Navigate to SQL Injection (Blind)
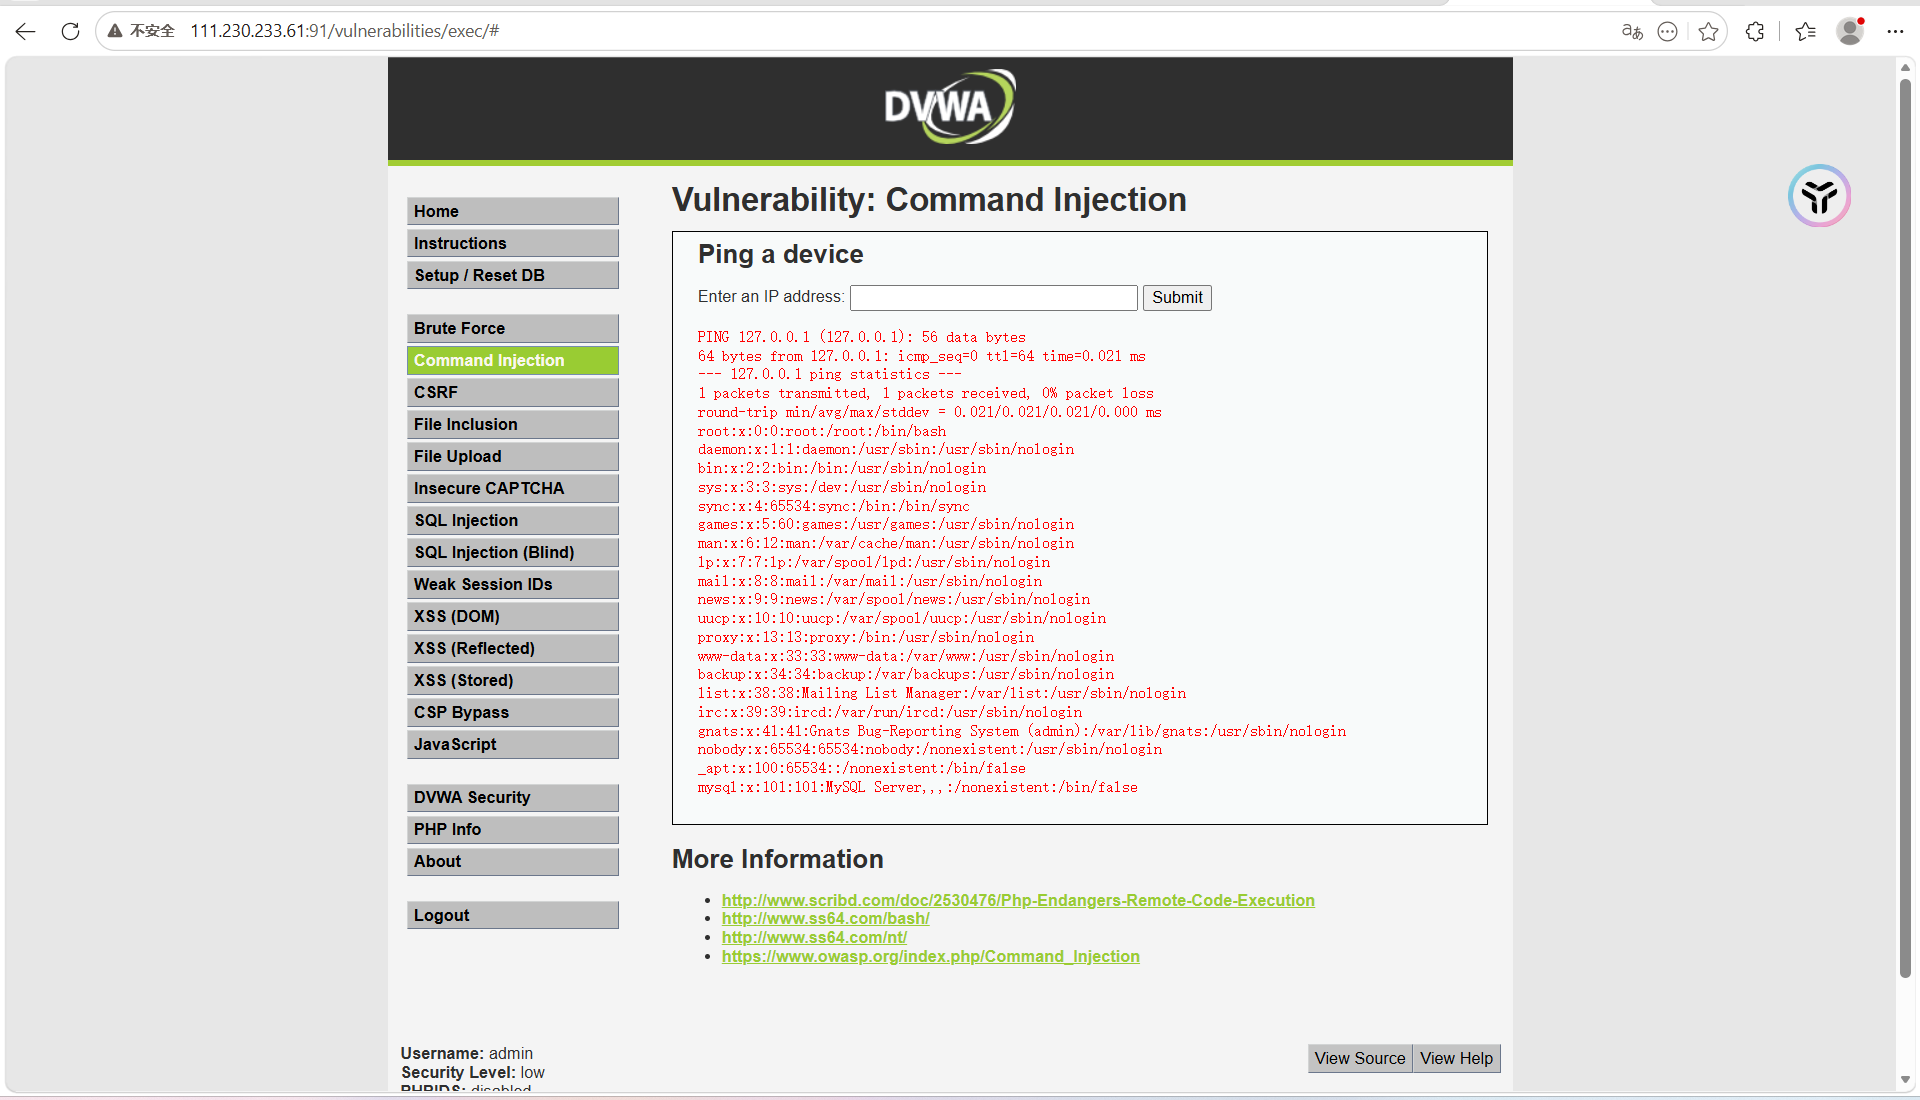 [513, 552]
